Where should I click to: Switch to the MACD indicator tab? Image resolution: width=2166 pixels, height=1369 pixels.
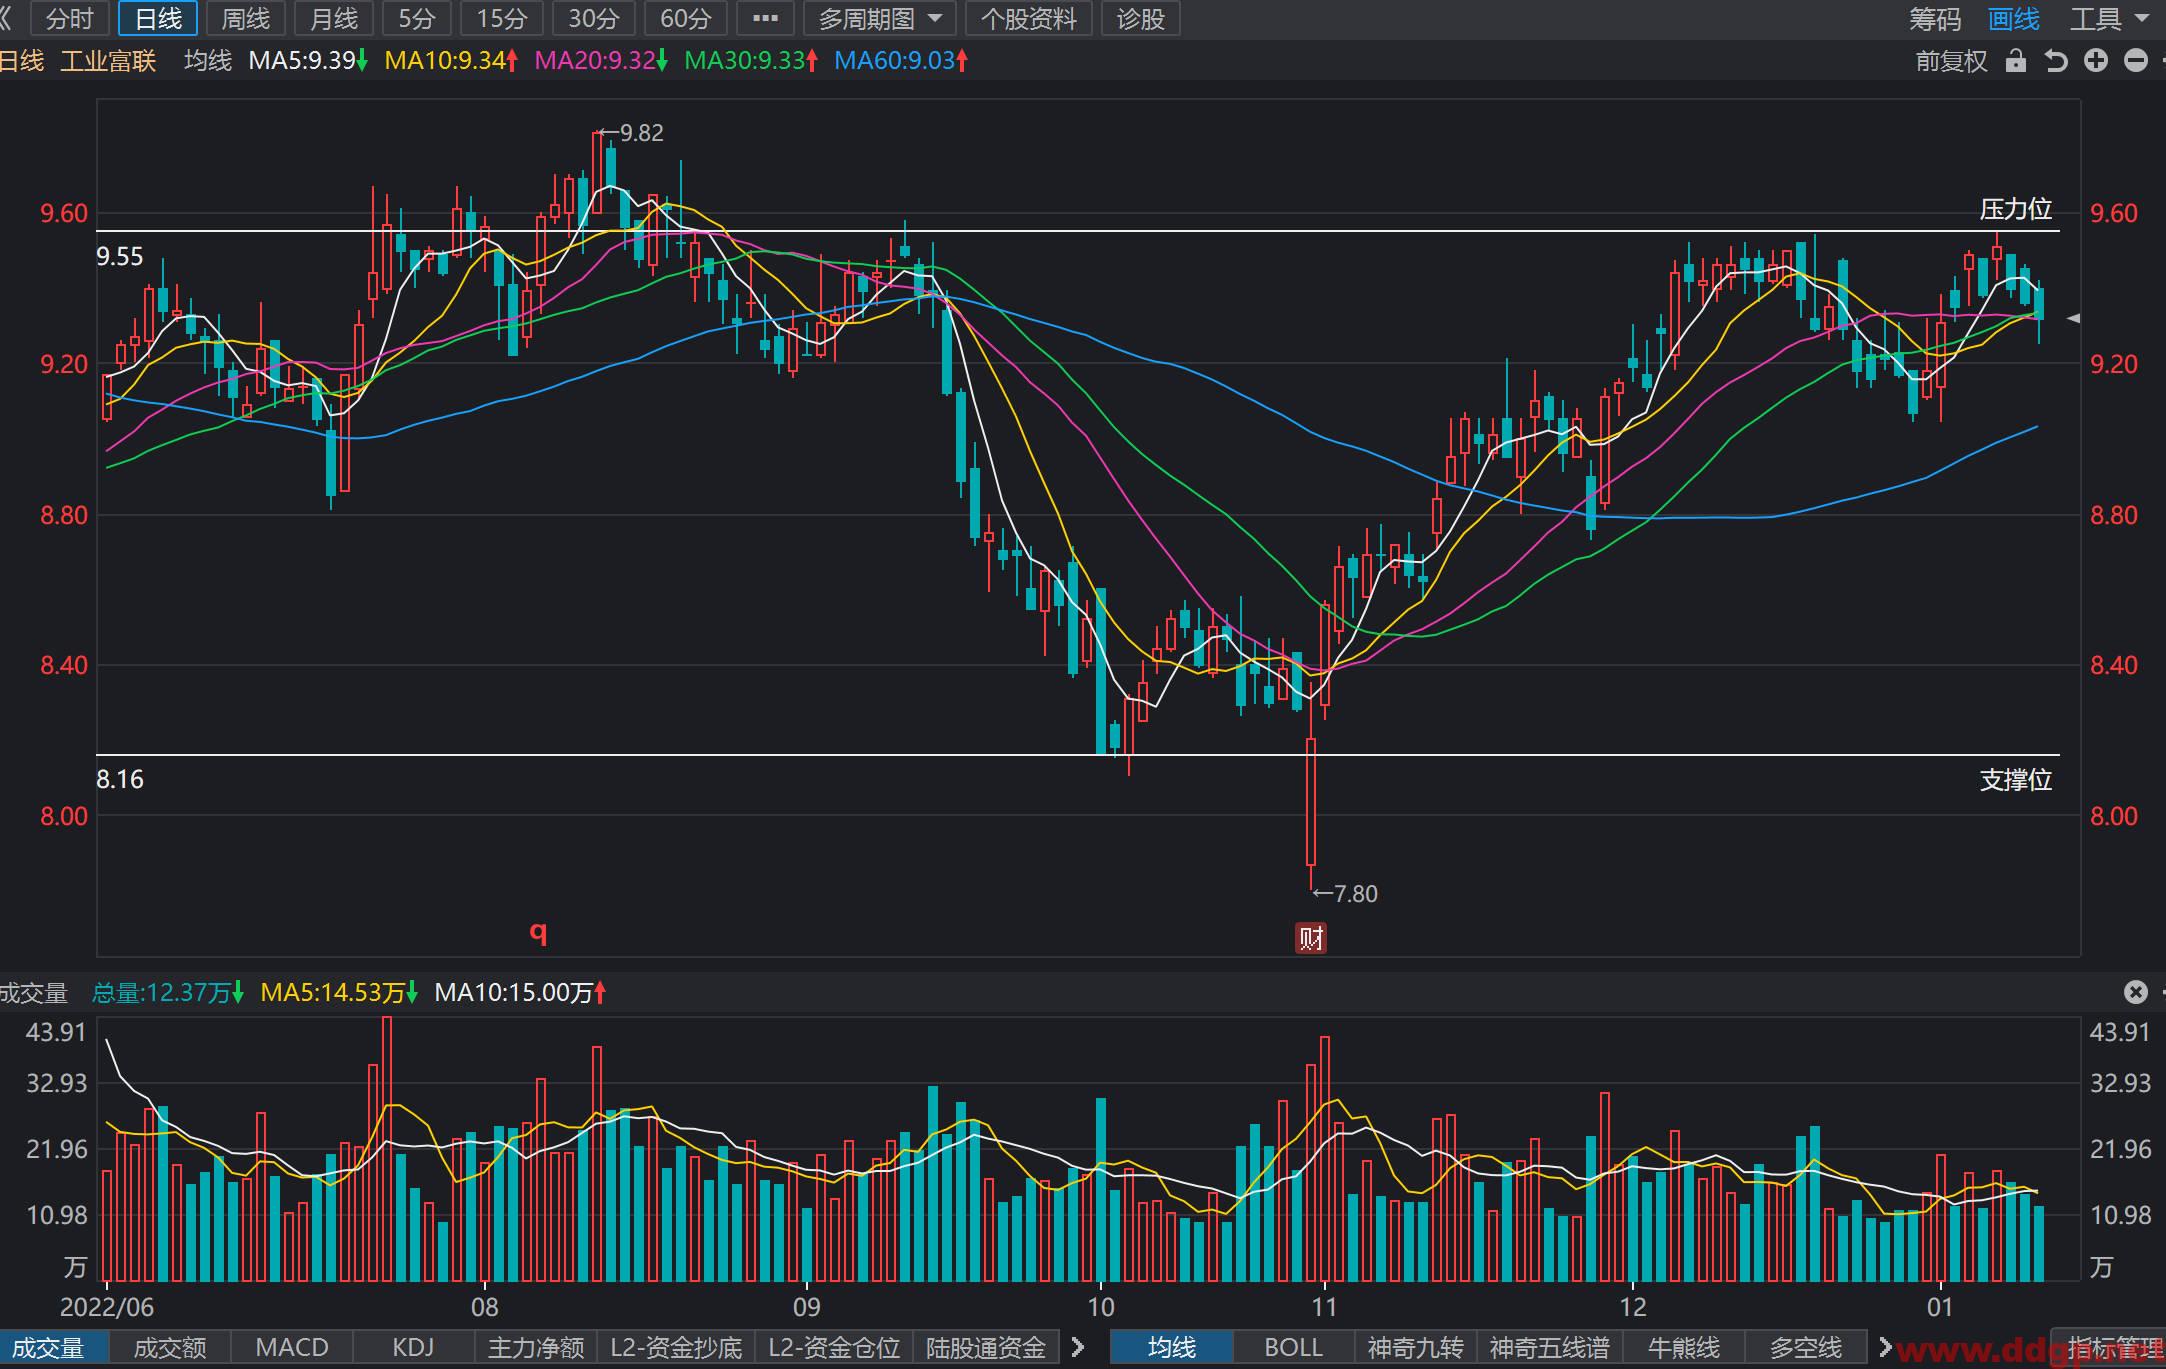292,1348
